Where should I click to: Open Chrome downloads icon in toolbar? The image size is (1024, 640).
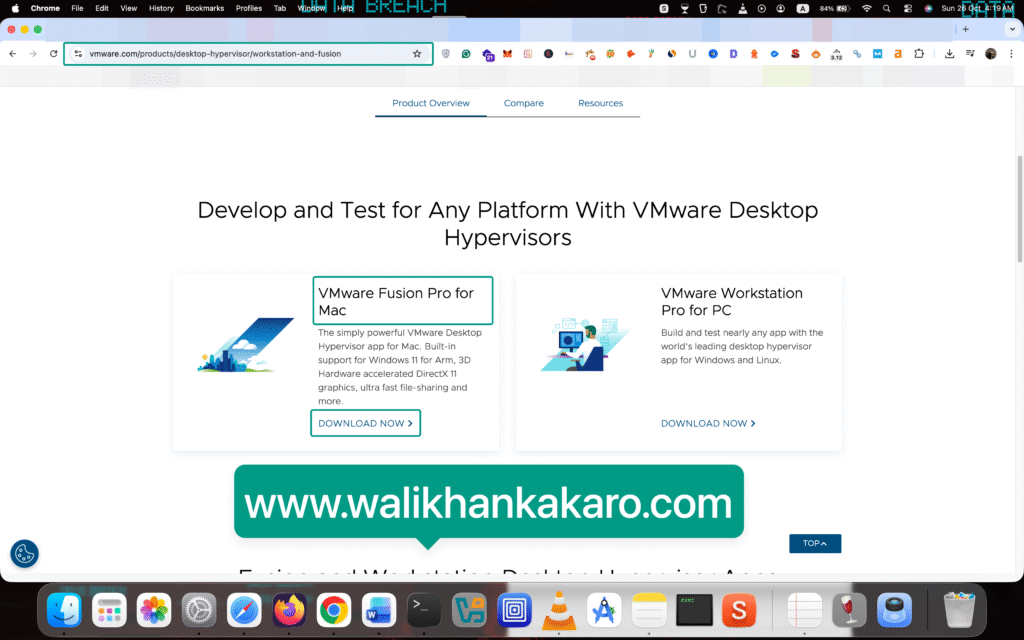pos(950,54)
